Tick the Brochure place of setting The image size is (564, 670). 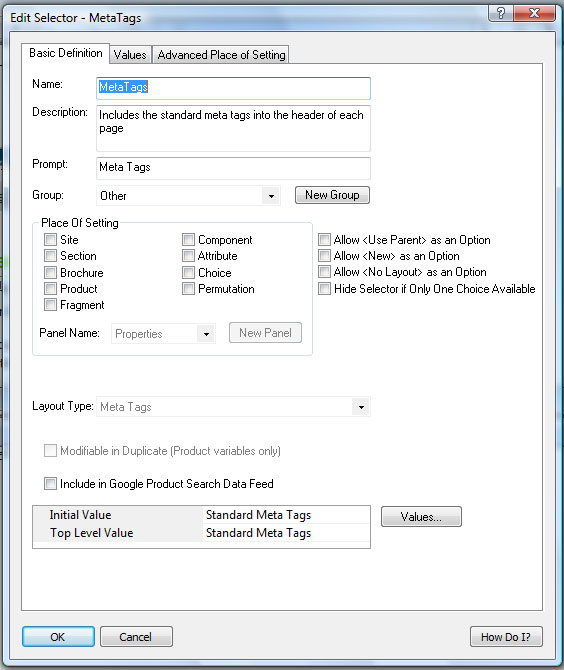50,273
